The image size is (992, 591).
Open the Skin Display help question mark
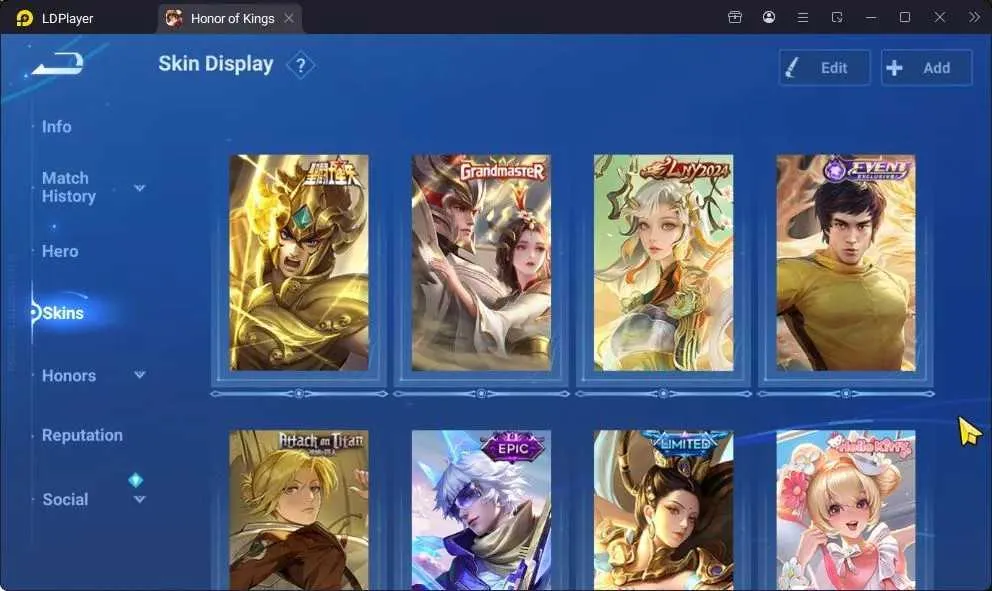[x=301, y=65]
